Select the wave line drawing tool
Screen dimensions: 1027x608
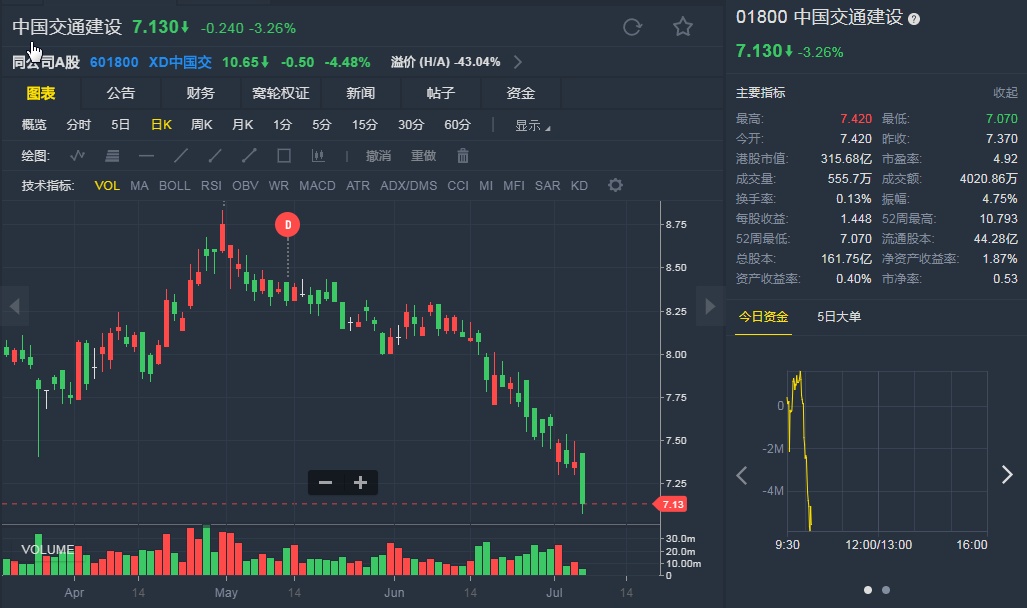(x=78, y=155)
